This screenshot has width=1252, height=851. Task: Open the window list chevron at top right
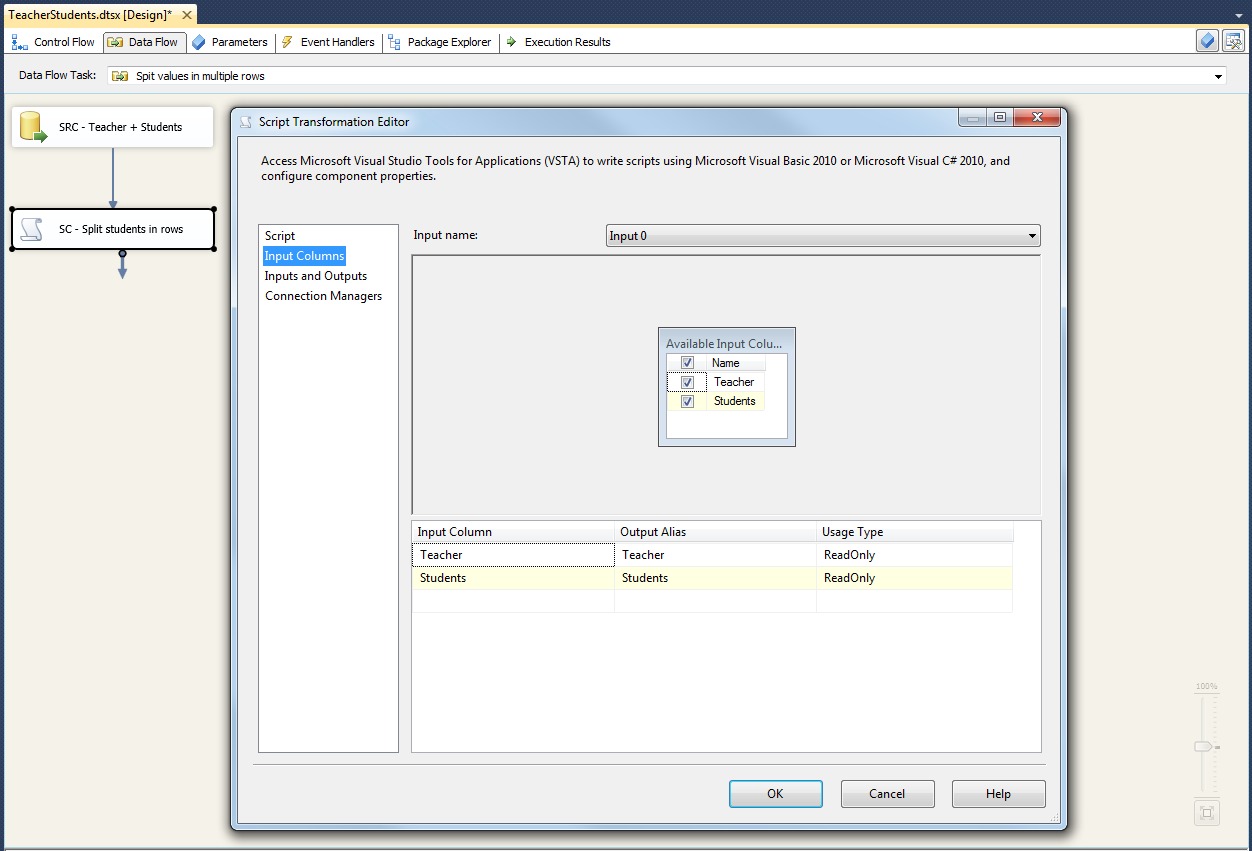tap(1240, 16)
